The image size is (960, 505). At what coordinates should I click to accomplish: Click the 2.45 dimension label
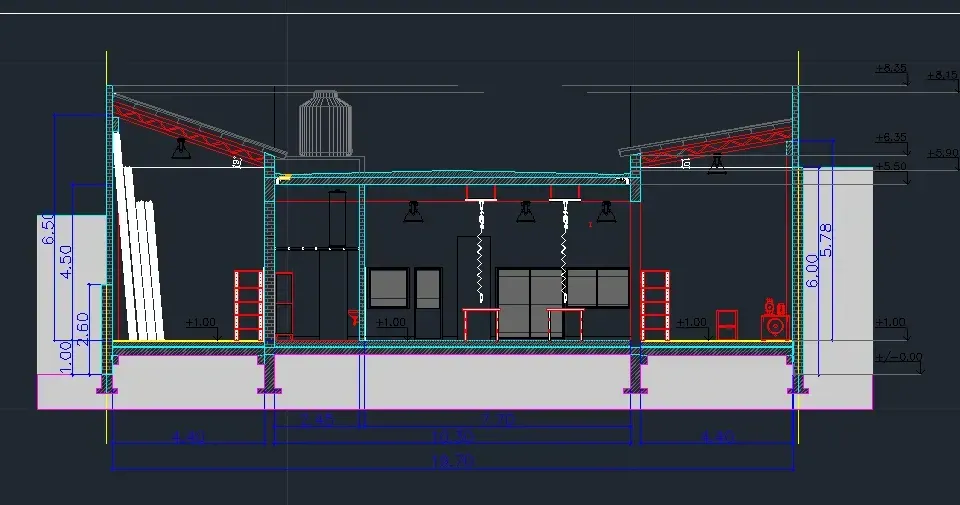pos(317,420)
